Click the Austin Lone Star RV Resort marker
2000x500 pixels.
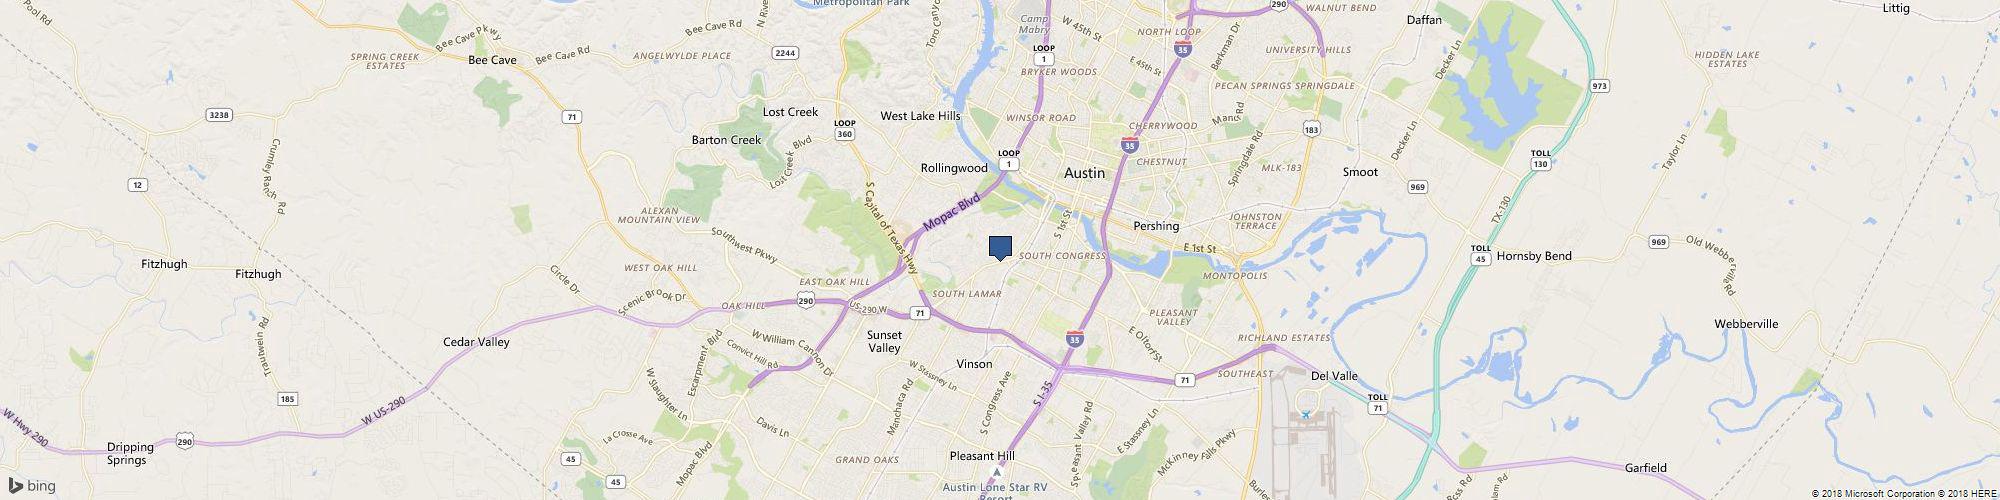(x=995, y=473)
